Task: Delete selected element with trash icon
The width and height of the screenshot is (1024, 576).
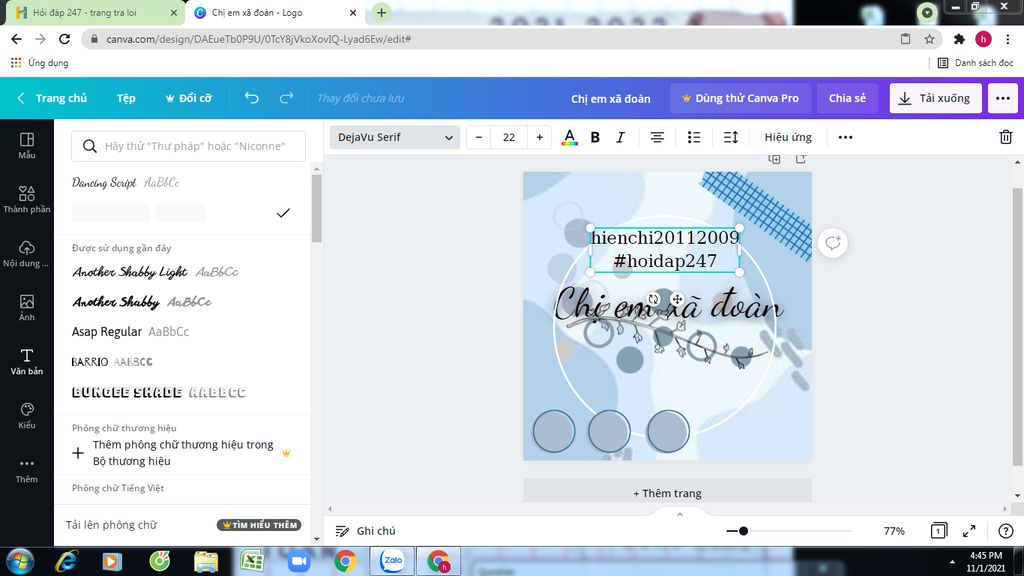Action: (1006, 137)
